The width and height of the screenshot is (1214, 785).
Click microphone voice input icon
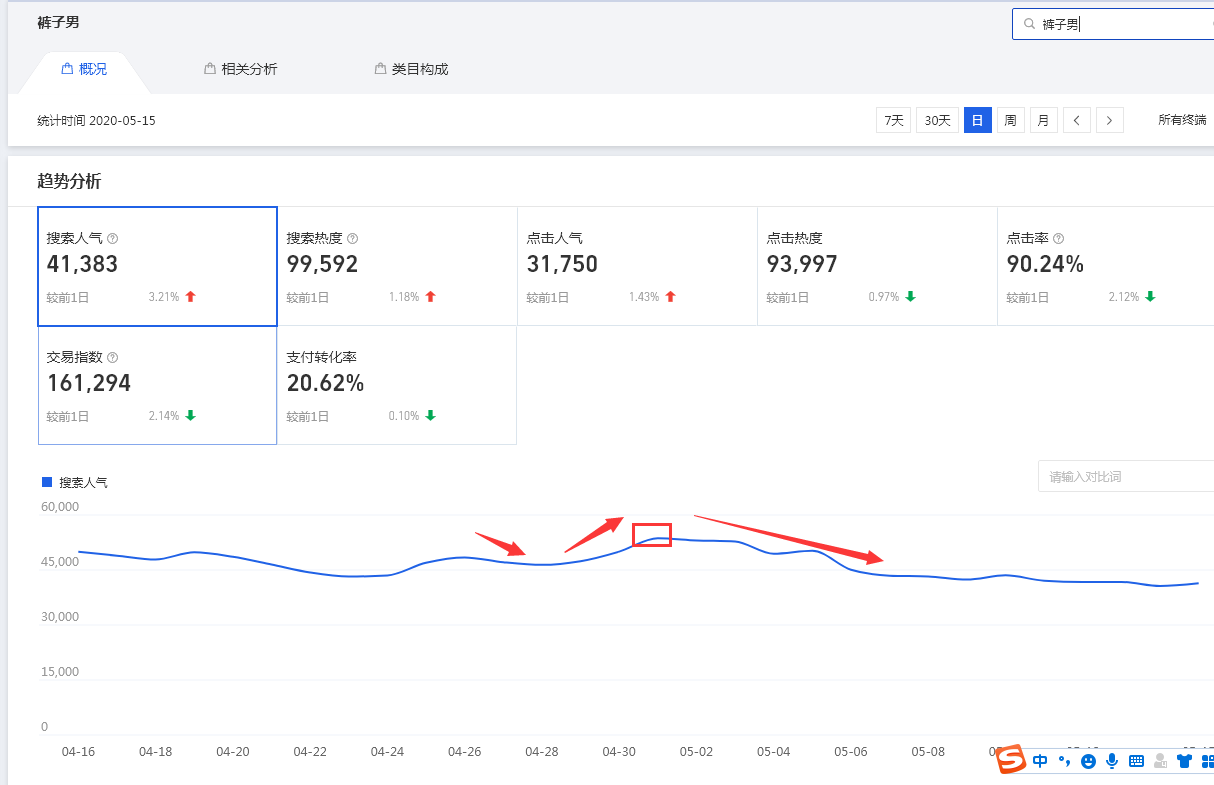1112,761
